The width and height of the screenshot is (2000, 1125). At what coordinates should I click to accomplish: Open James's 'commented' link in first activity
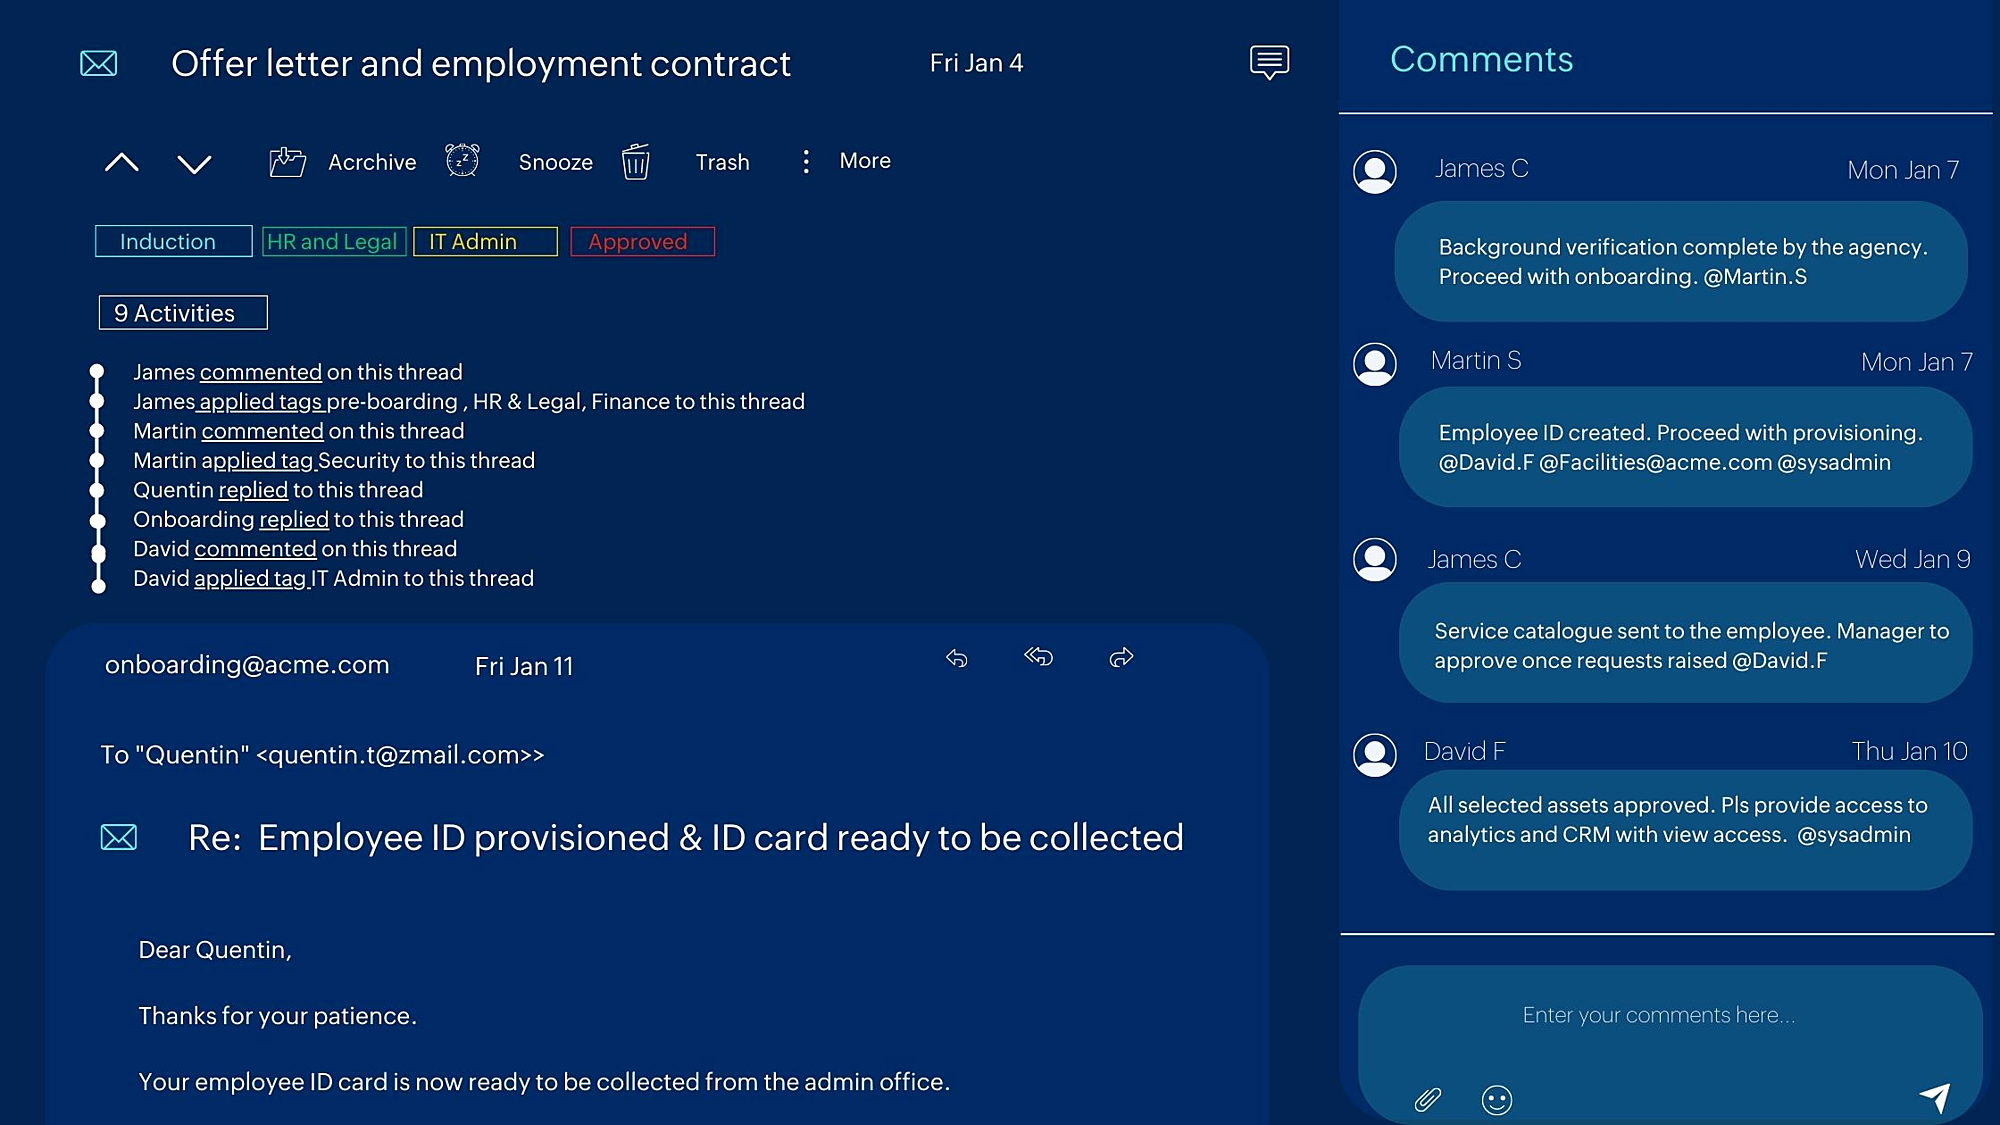(260, 372)
